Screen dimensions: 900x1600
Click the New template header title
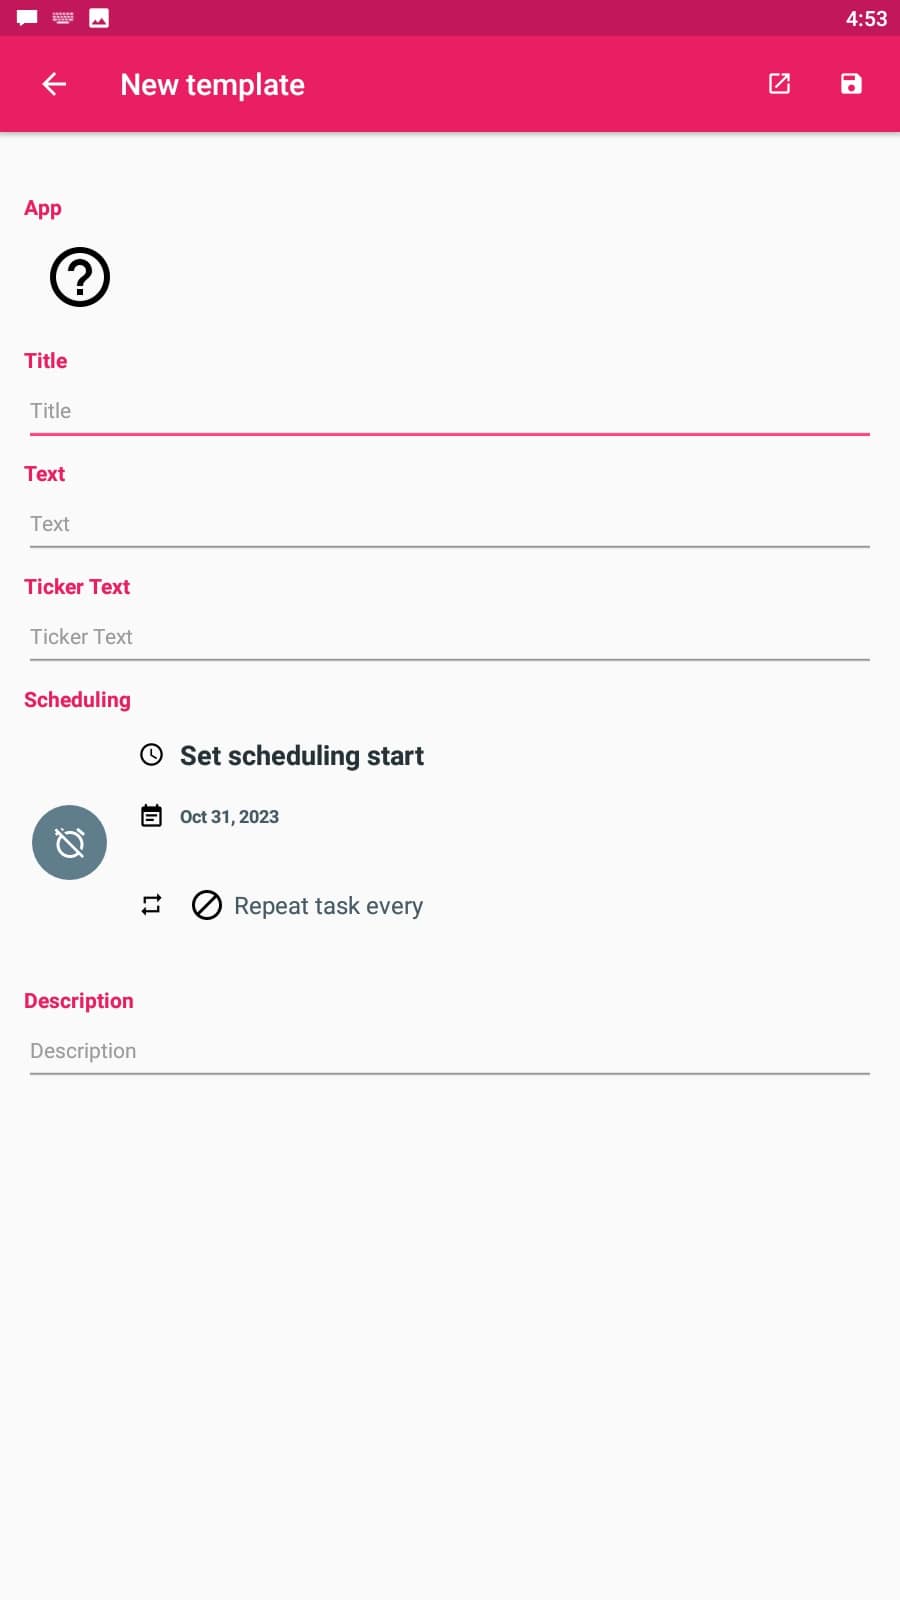click(x=212, y=85)
